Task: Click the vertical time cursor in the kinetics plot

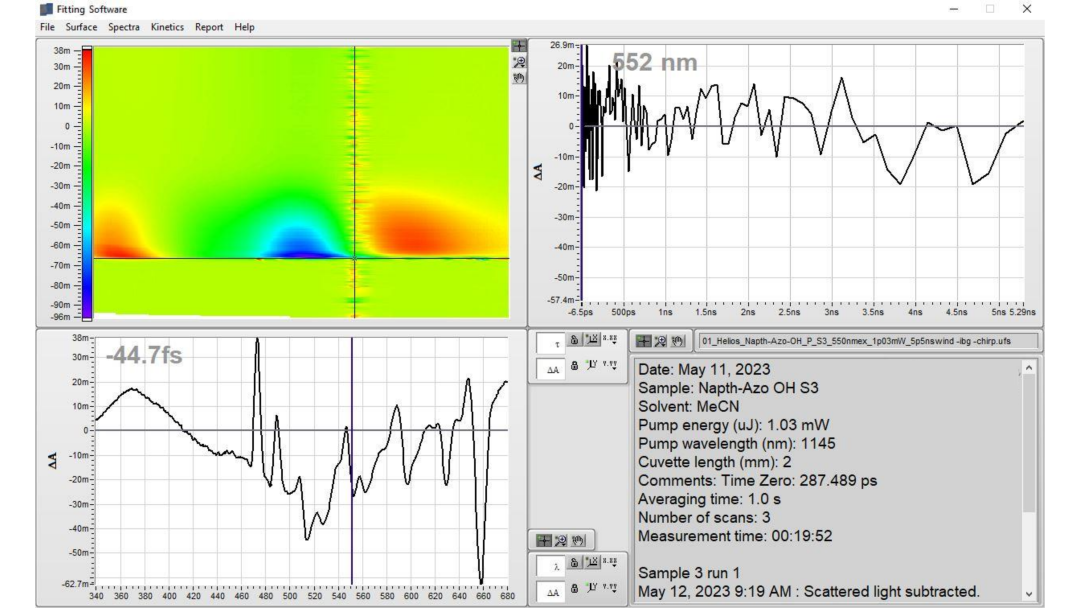Action: click(x=581, y=172)
